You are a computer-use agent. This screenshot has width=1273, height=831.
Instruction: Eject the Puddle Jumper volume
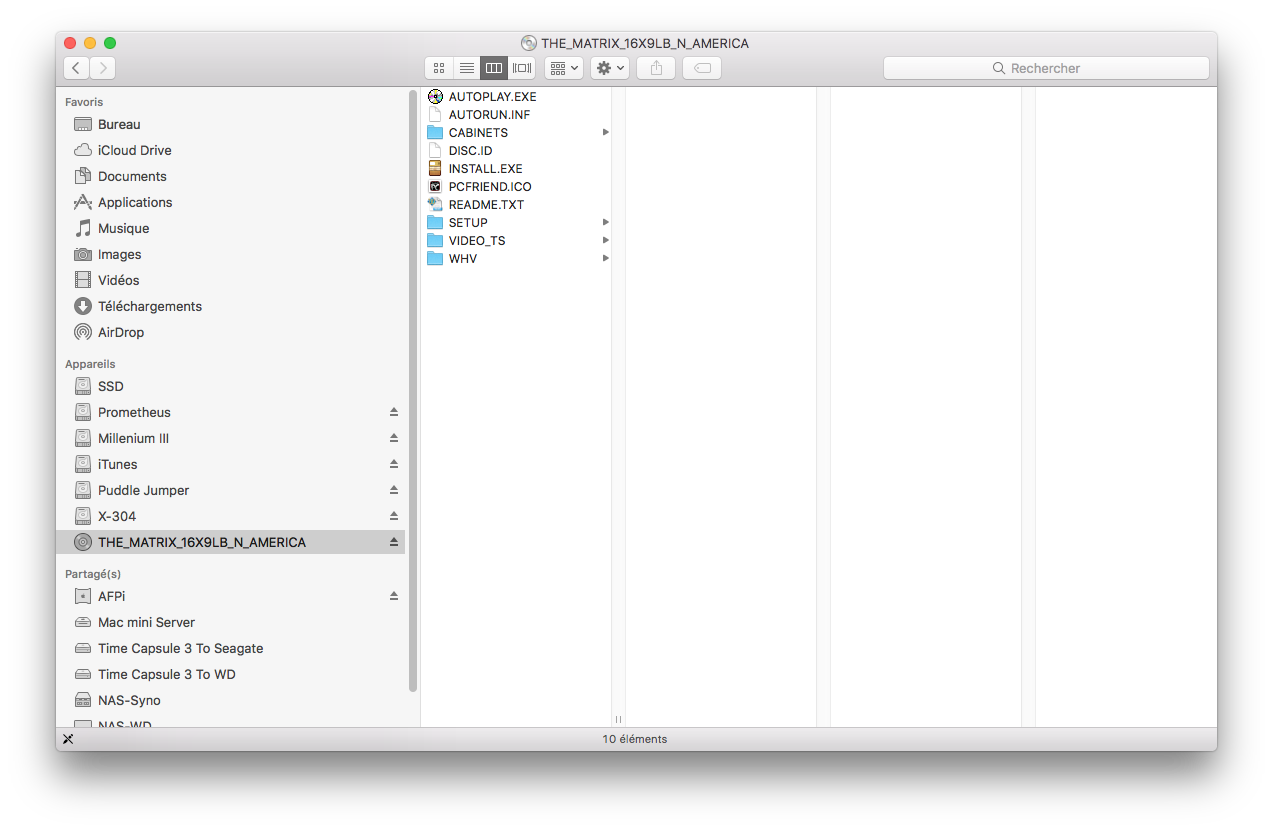394,491
